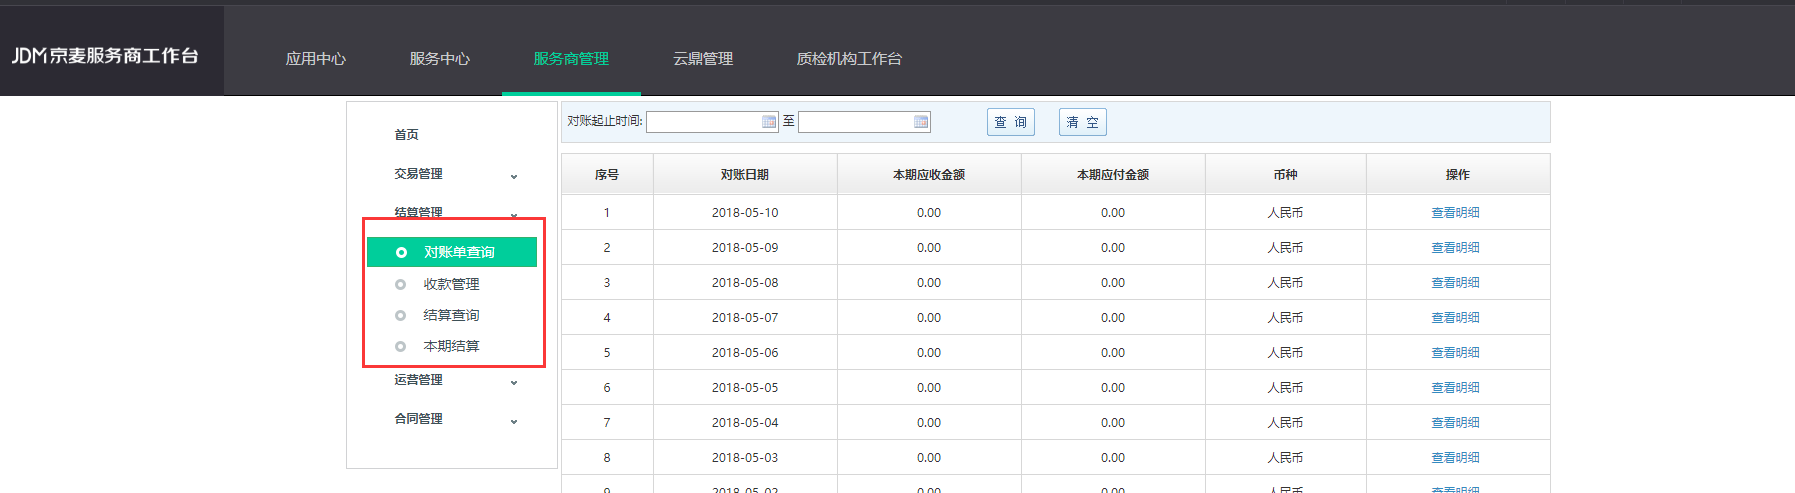Open the 应用中心 tab

[316, 59]
